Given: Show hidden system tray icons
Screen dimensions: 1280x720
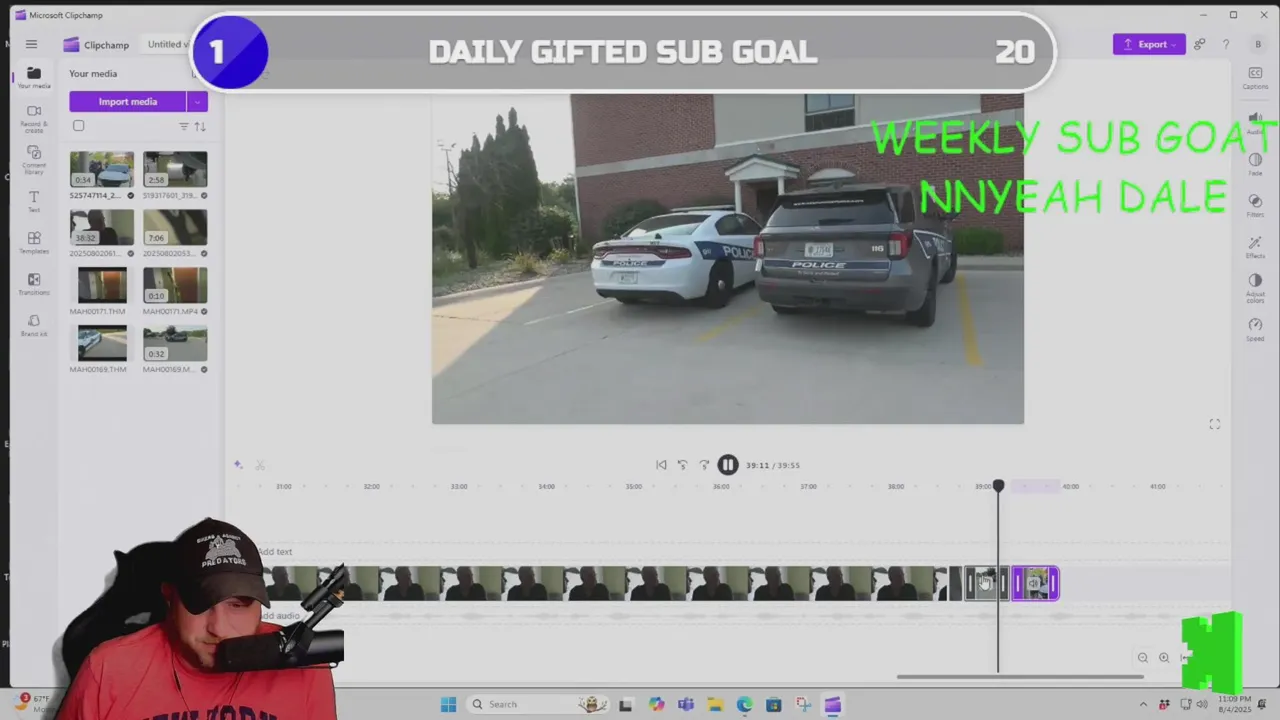Looking at the screenshot, I should [1143, 704].
